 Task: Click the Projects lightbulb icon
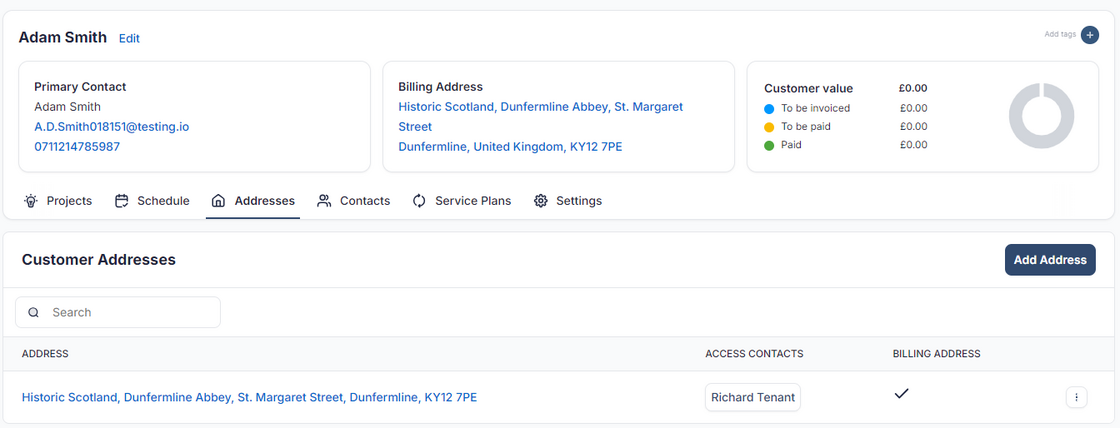pyautogui.click(x=31, y=201)
